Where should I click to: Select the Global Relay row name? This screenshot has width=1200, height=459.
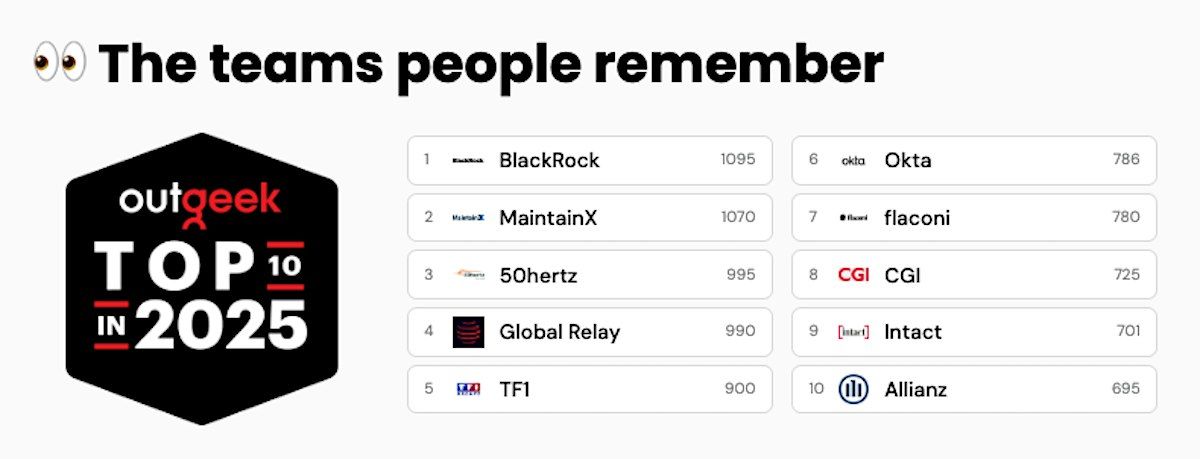[559, 332]
